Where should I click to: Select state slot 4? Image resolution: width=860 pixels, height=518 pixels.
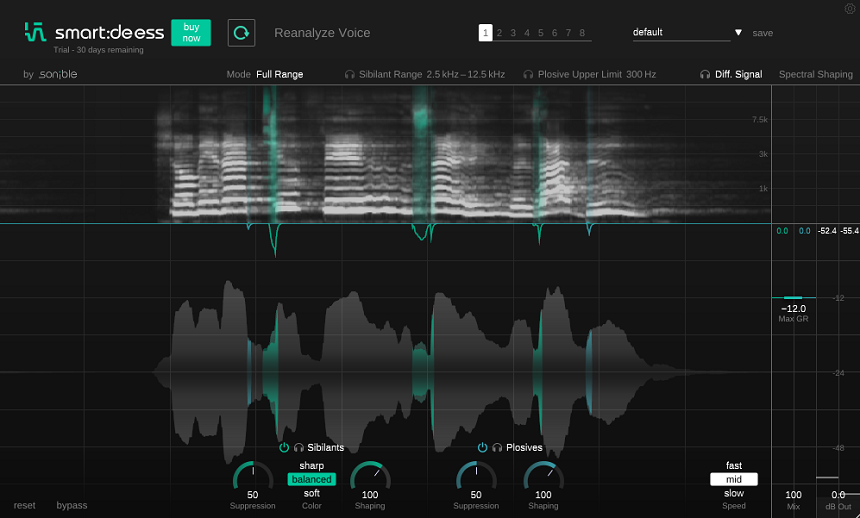coord(527,33)
